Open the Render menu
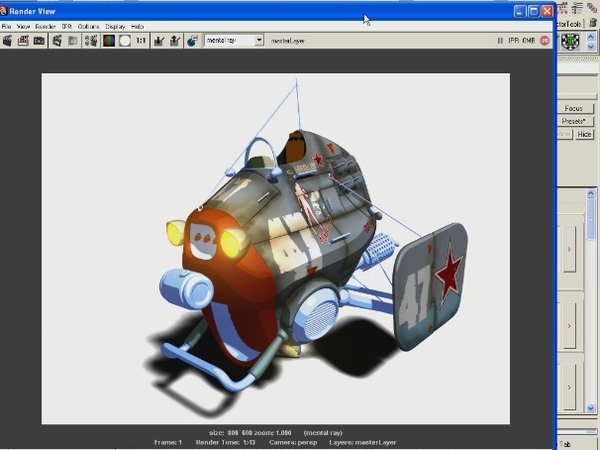 (46, 26)
